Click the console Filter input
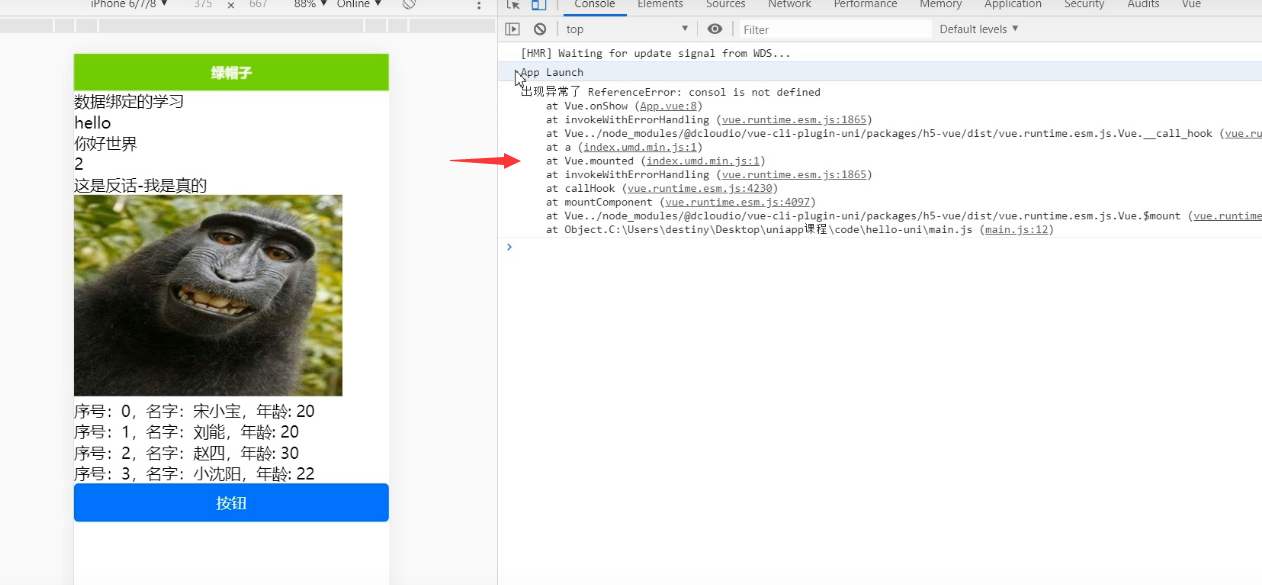 click(x=835, y=30)
